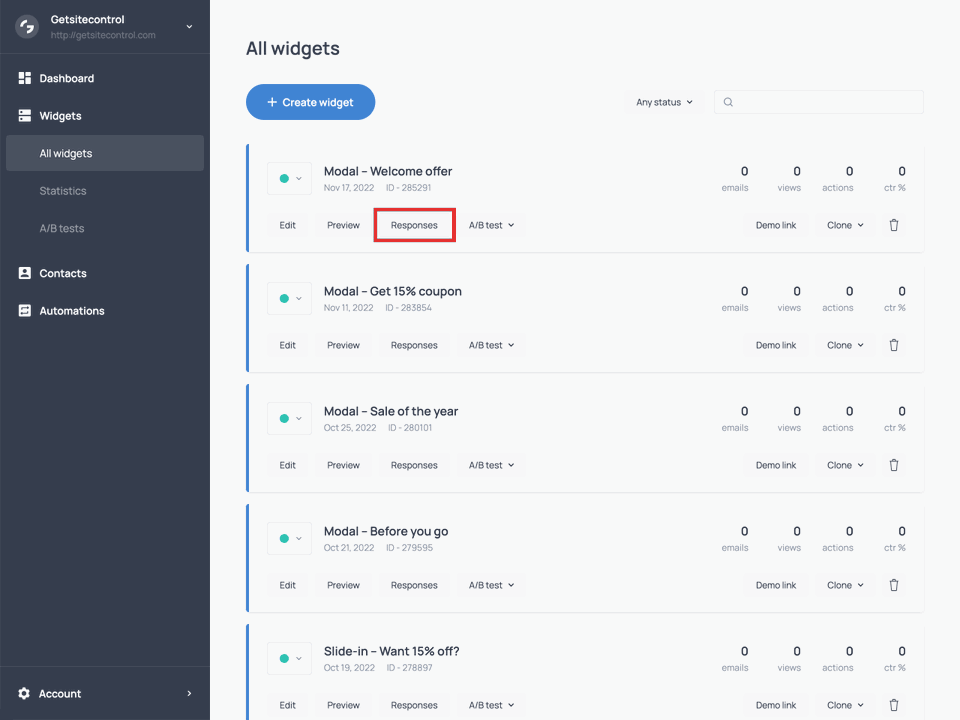Click the Create widget button
960x720 pixels.
[310, 101]
